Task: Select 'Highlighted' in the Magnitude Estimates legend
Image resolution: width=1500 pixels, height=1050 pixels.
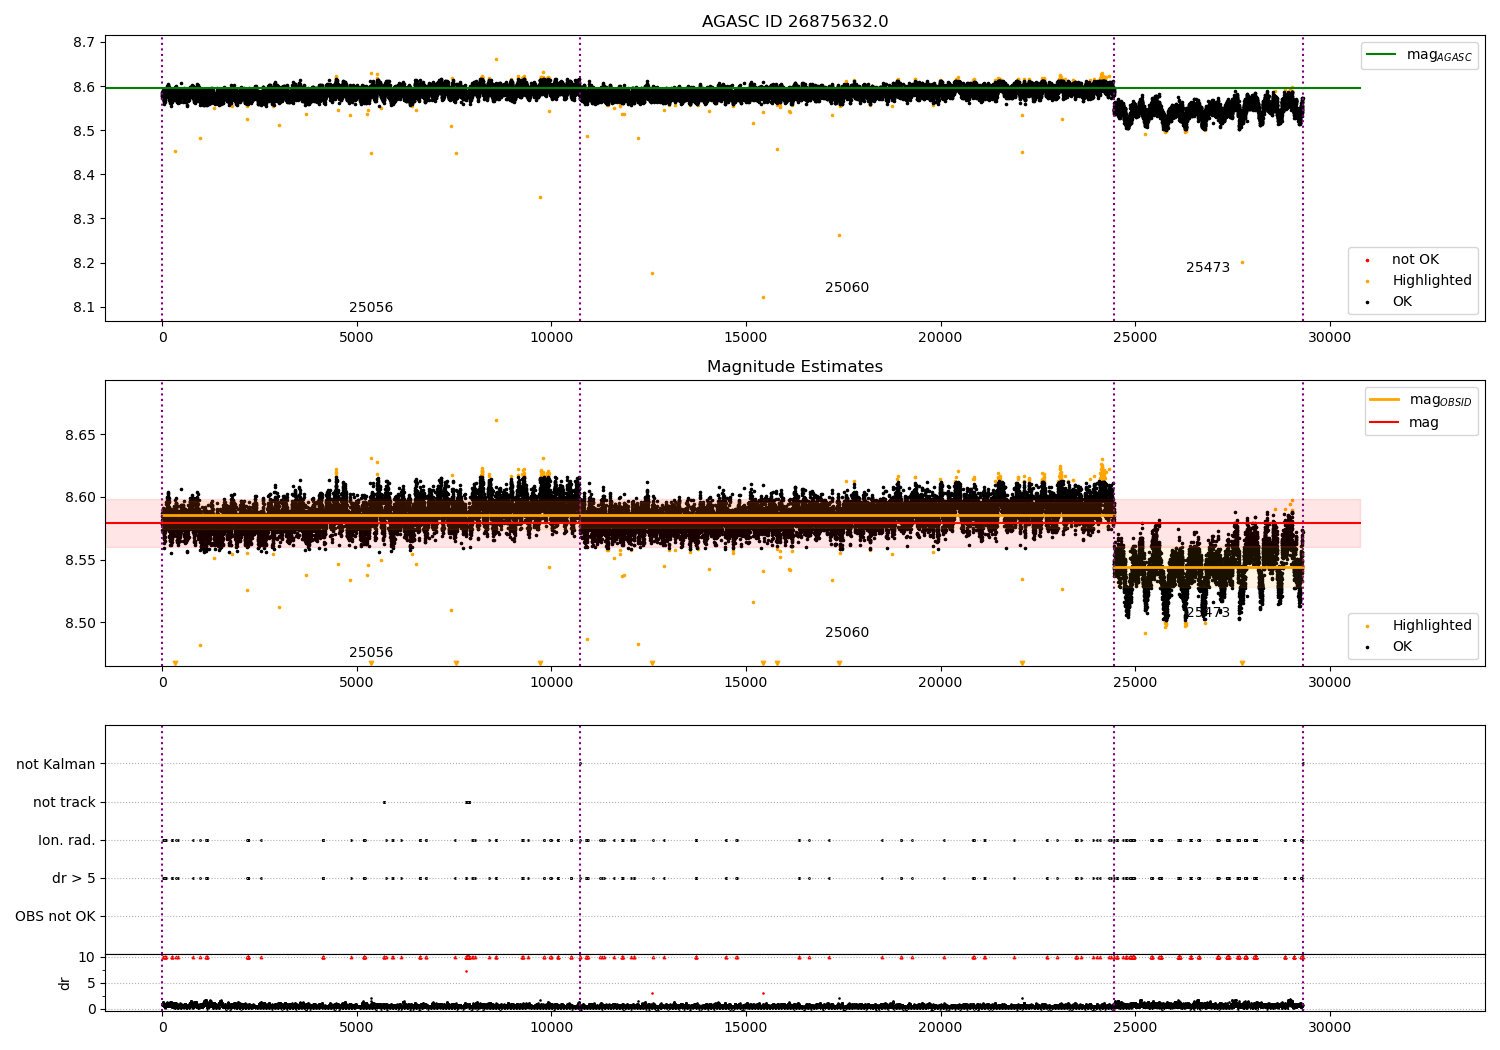Action: click(x=1432, y=626)
